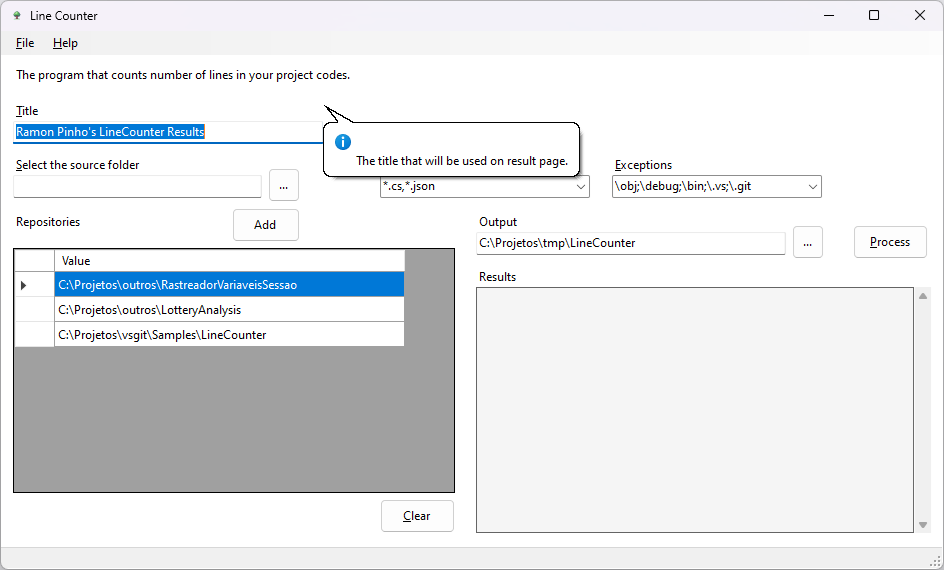
Task: Select the LotteryAnalysis repository row
Action: click(229, 310)
